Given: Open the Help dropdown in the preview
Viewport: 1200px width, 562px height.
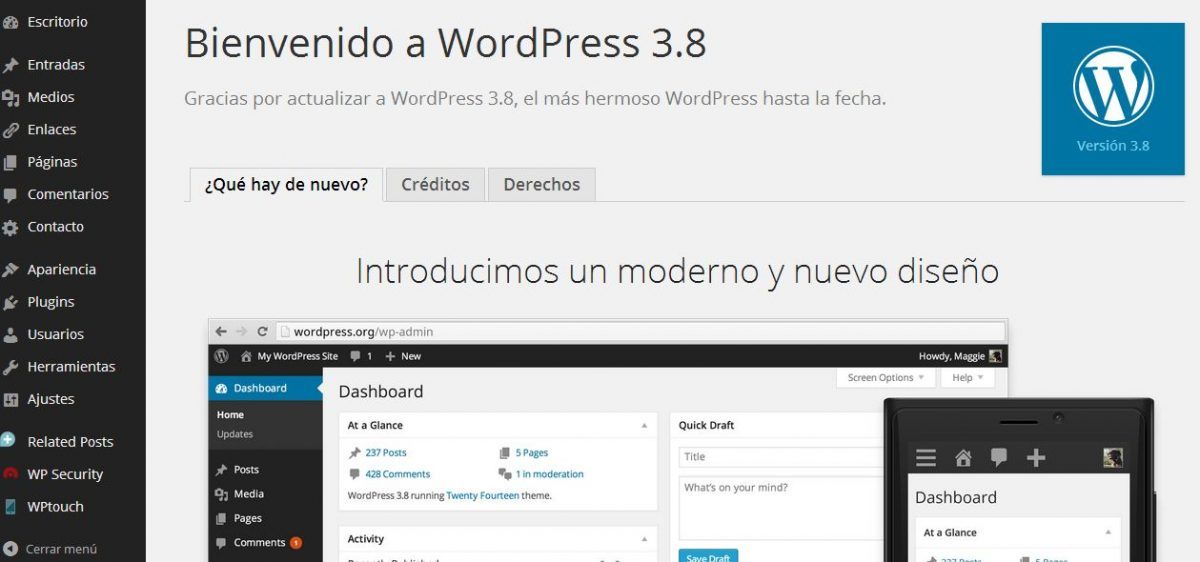Looking at the screenshot, I should 968,378.
